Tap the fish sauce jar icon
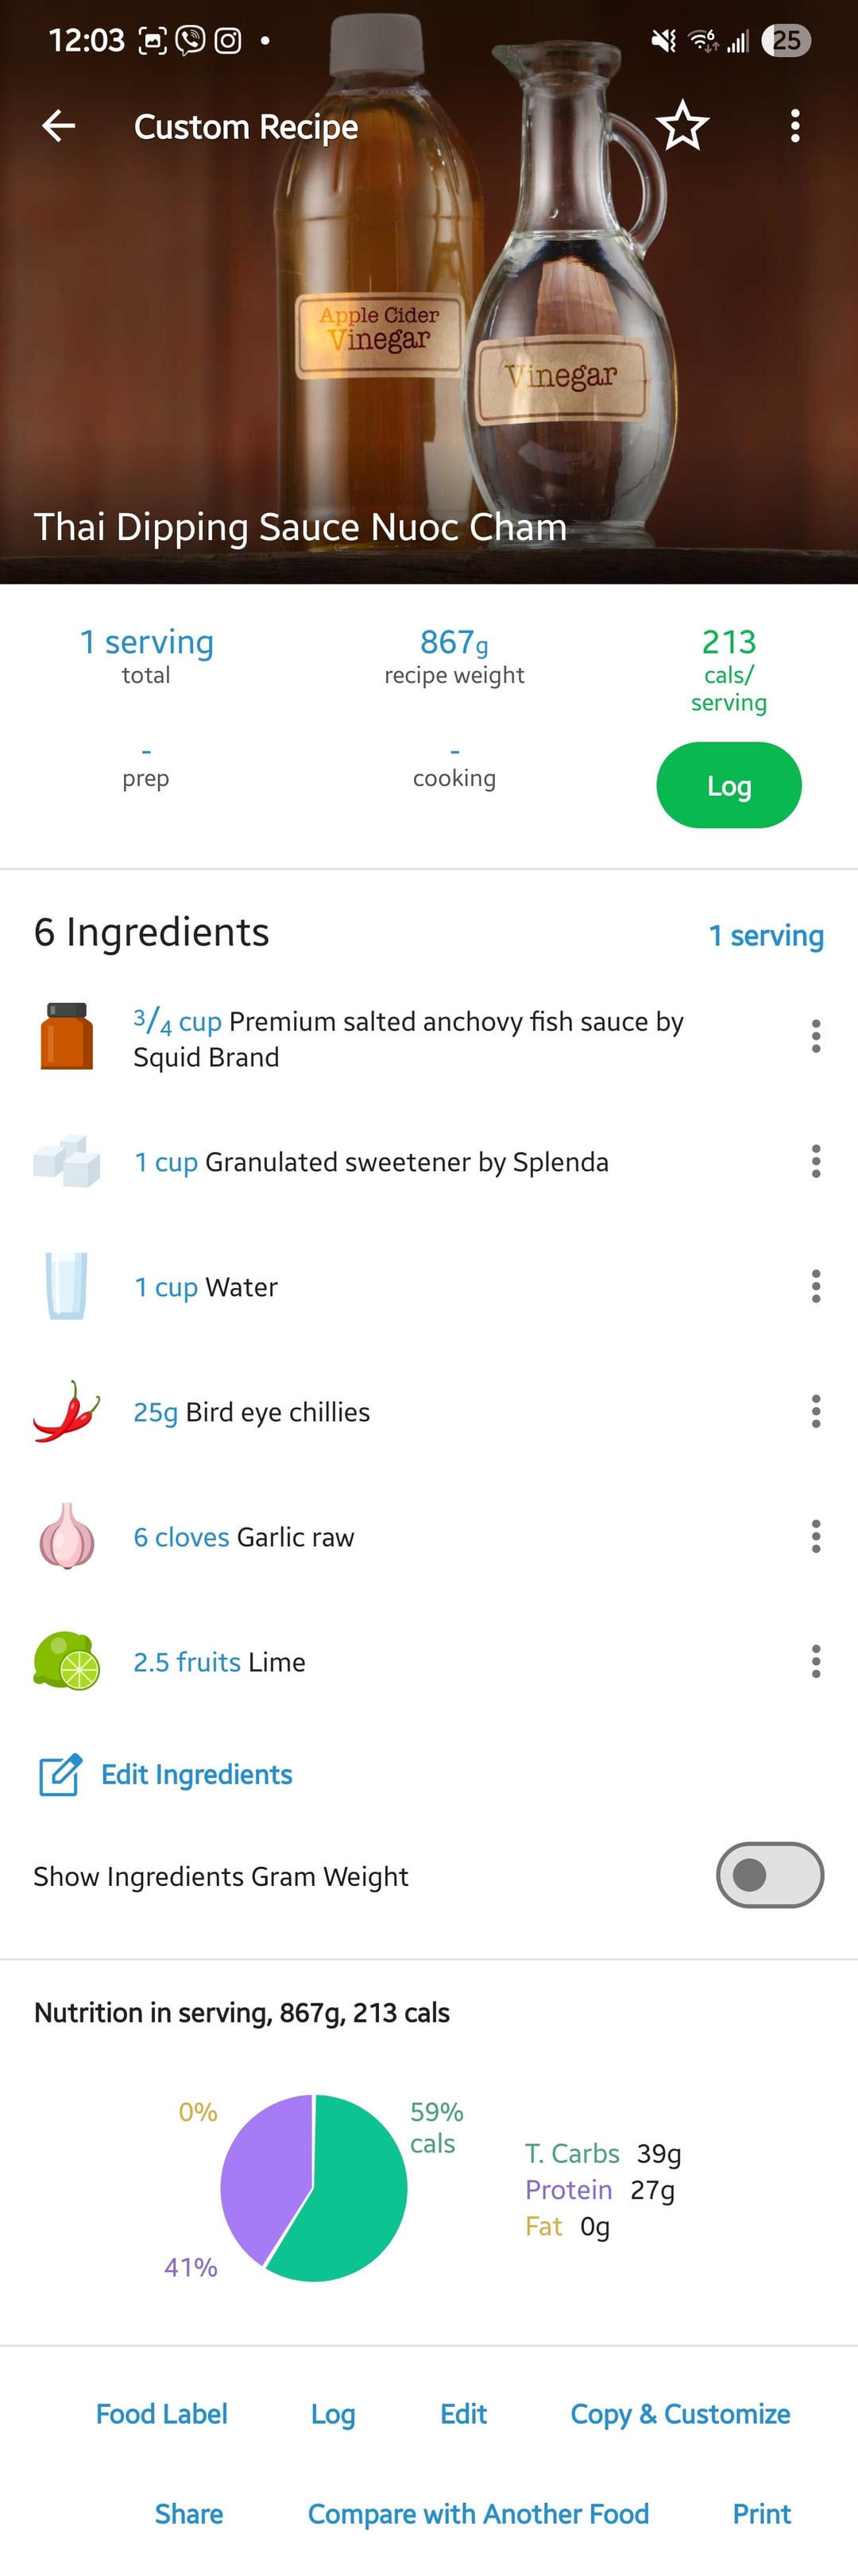 pyautogui.click(x=66, y=1037)
